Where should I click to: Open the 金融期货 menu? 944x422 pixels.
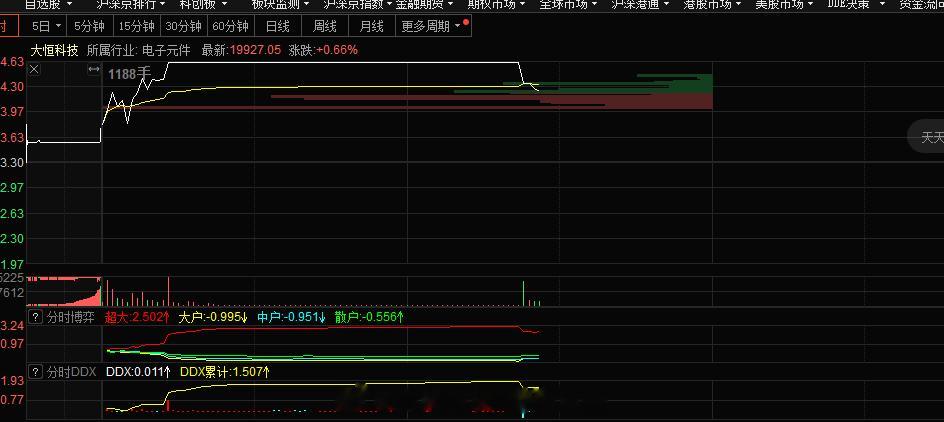424,4
